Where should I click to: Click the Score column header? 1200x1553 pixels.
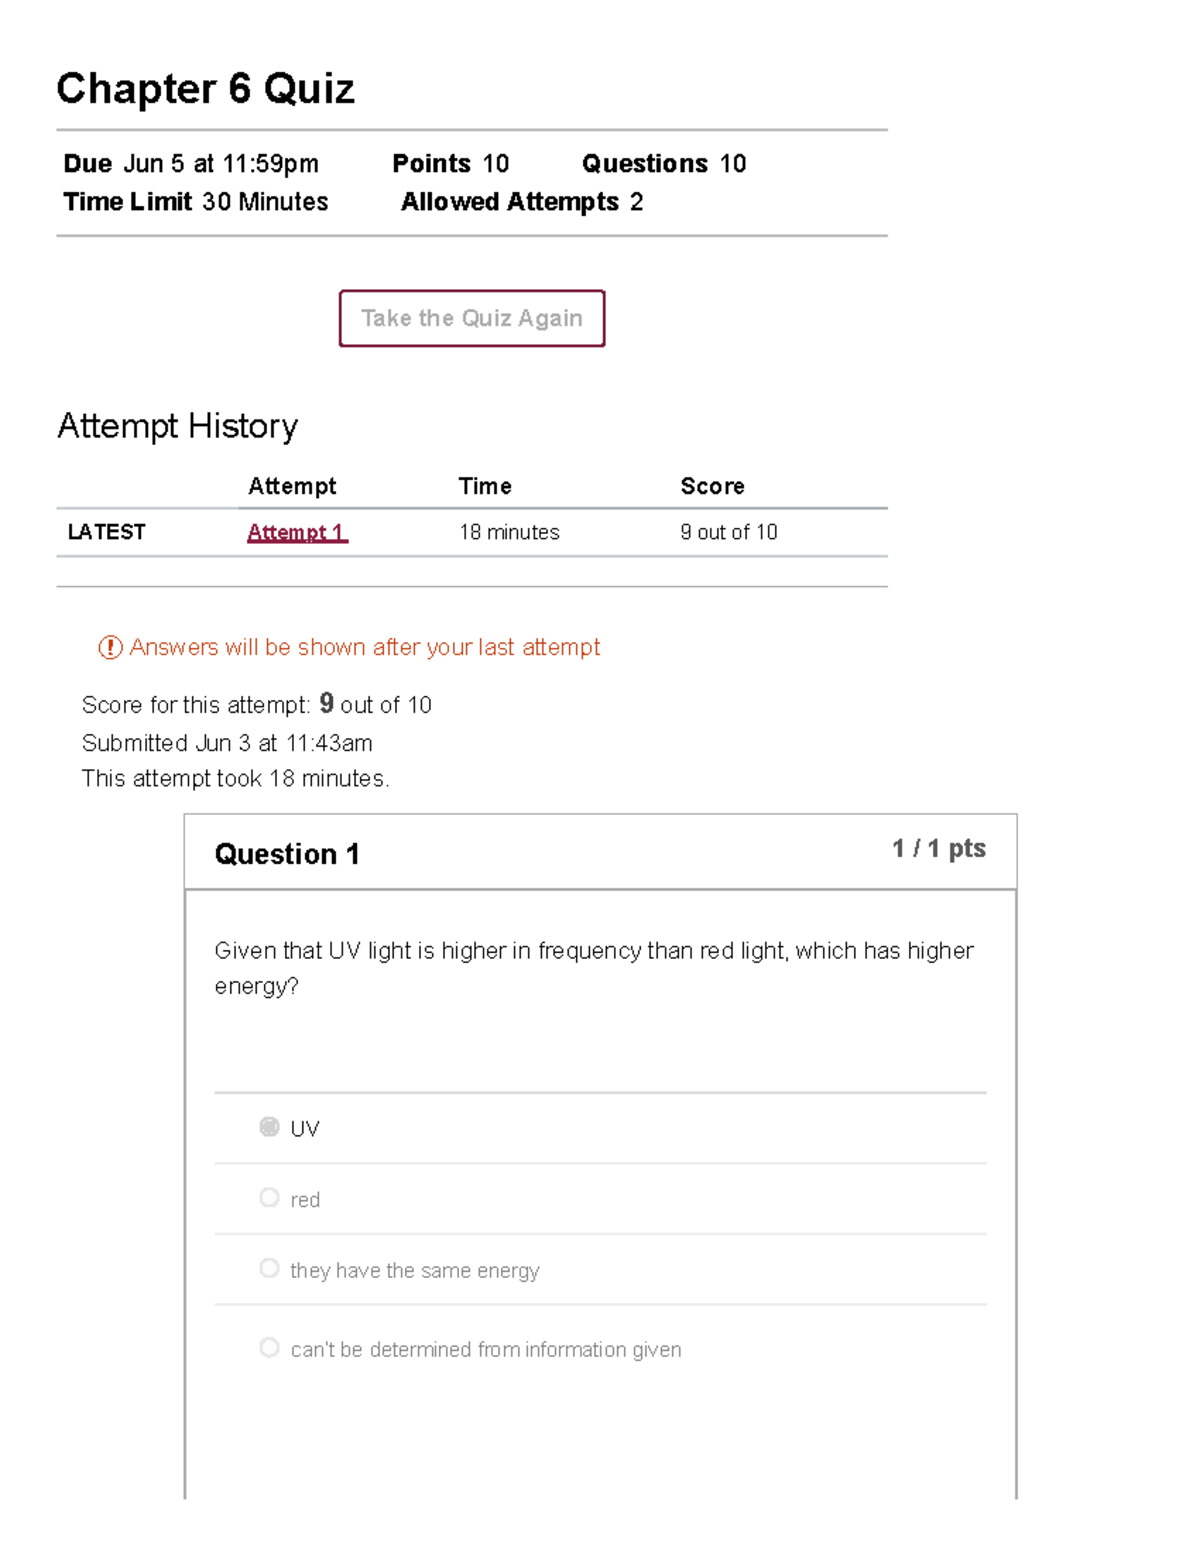(x=712, y=486)
